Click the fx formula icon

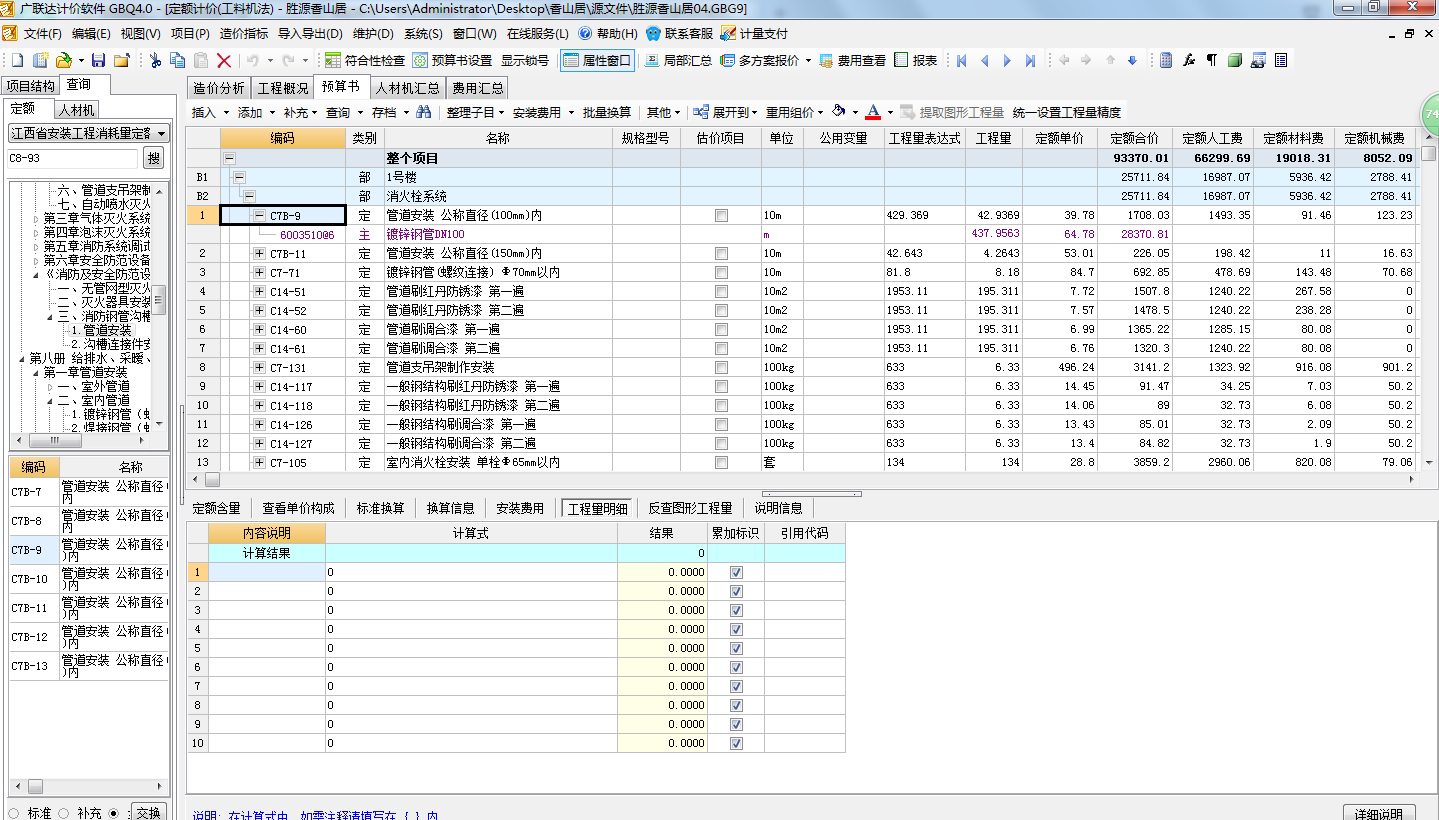tap(1189, 61)
